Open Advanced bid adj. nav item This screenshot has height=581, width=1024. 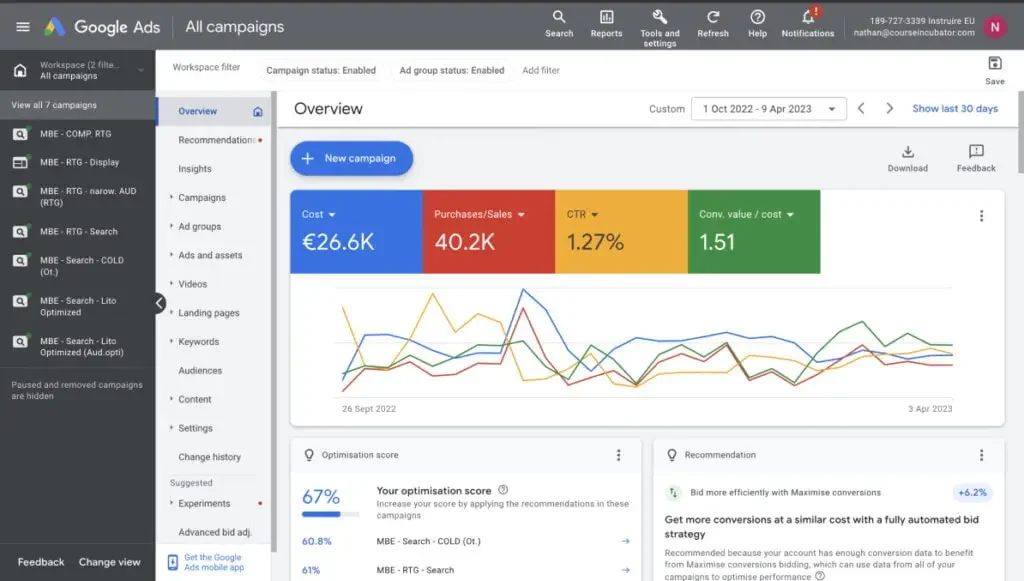215,533
